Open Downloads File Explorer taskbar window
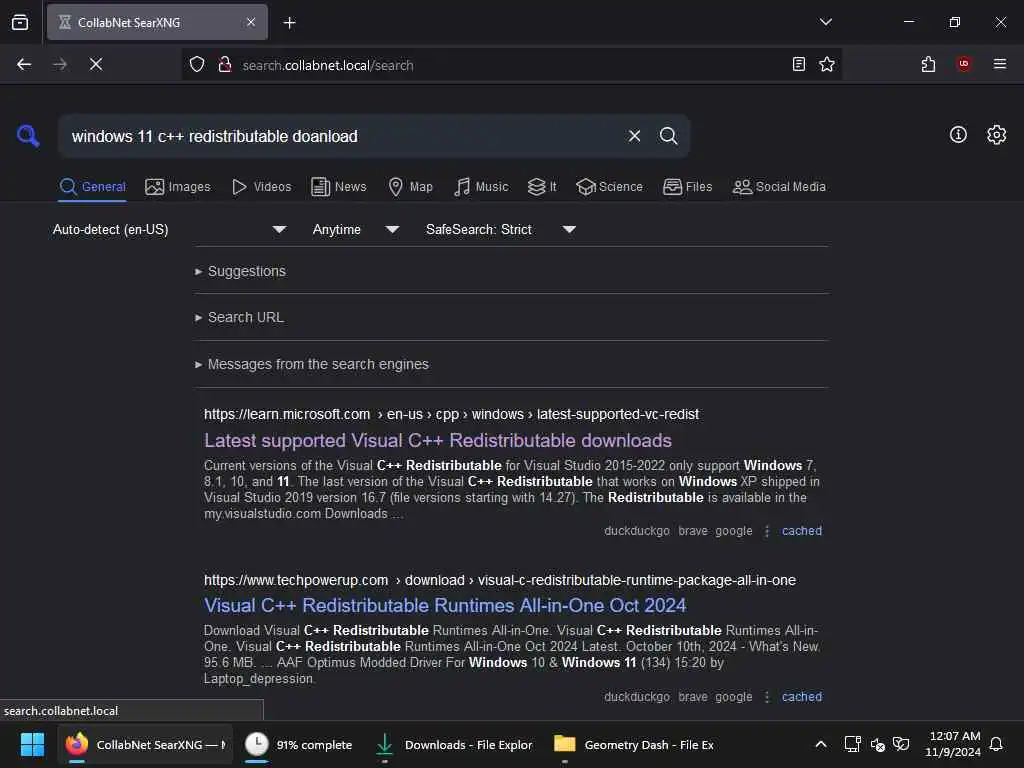1024x768 pixels. point(454,744)
